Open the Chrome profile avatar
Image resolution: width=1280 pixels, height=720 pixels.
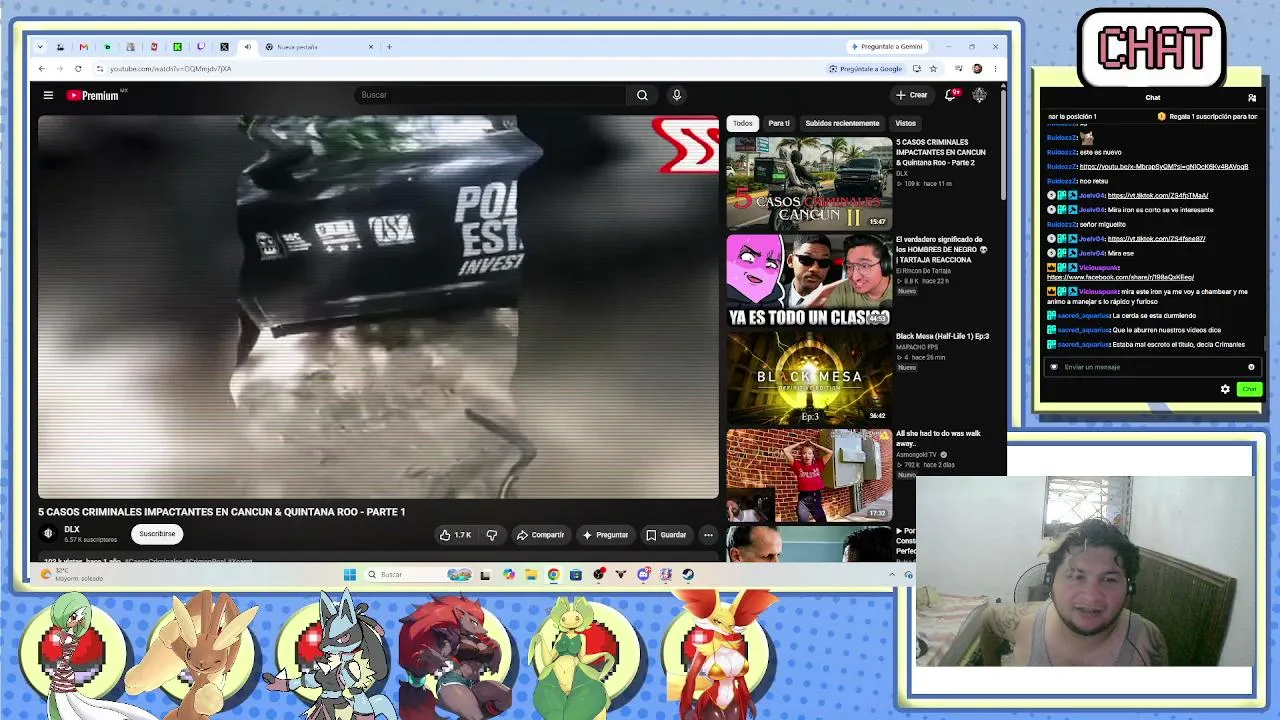pos(977,69)
